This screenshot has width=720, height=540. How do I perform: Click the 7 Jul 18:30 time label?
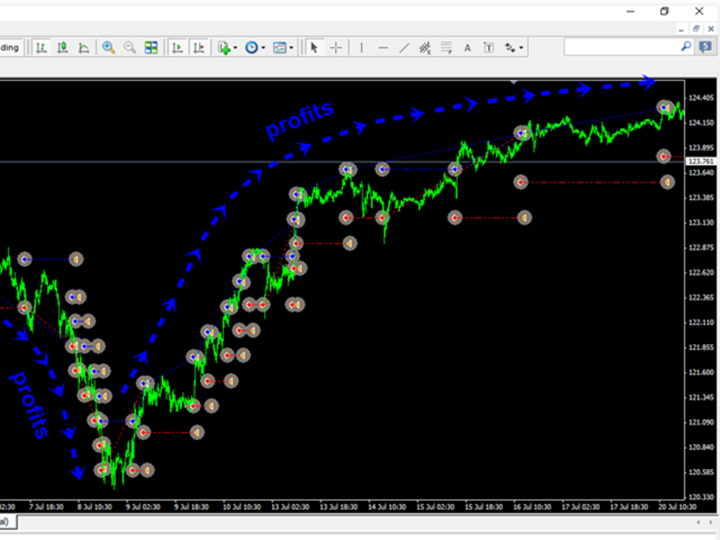pyautogui.click(x=46, y=507)
